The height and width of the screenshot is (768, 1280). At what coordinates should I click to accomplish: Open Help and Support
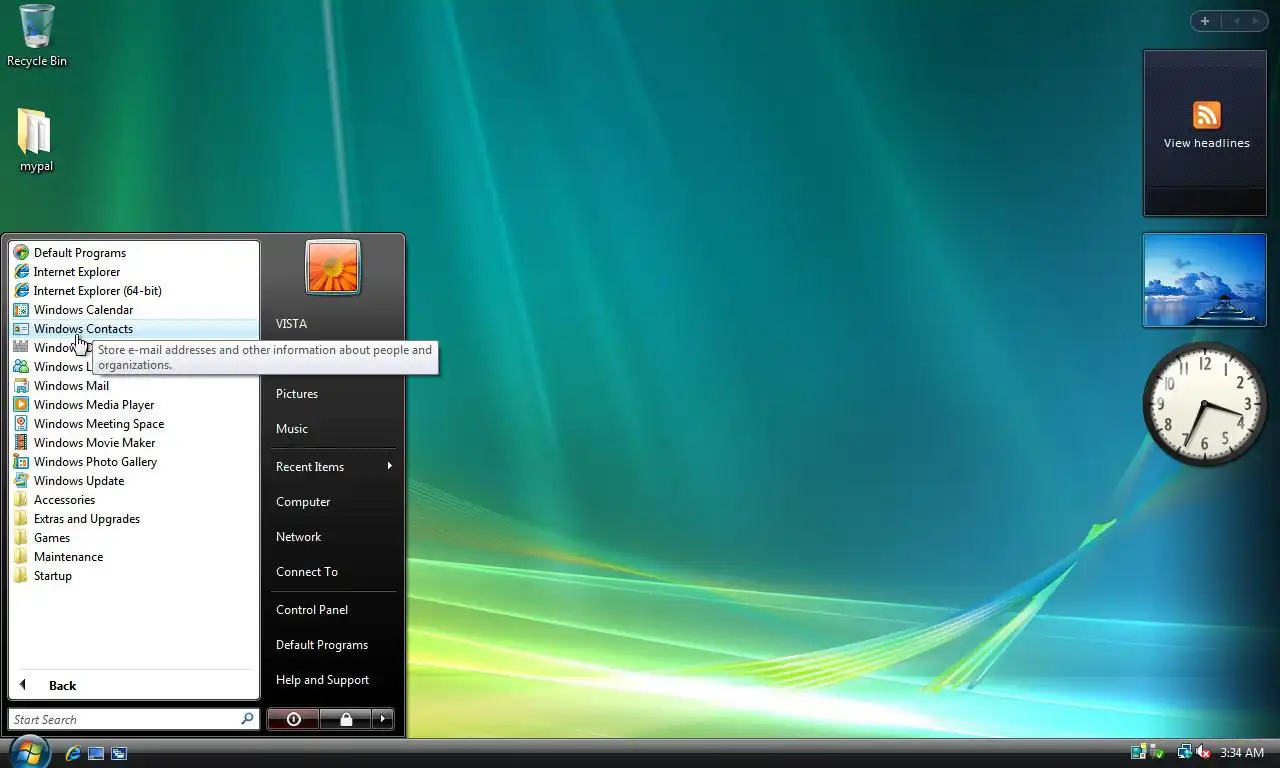tap(322, 680)
